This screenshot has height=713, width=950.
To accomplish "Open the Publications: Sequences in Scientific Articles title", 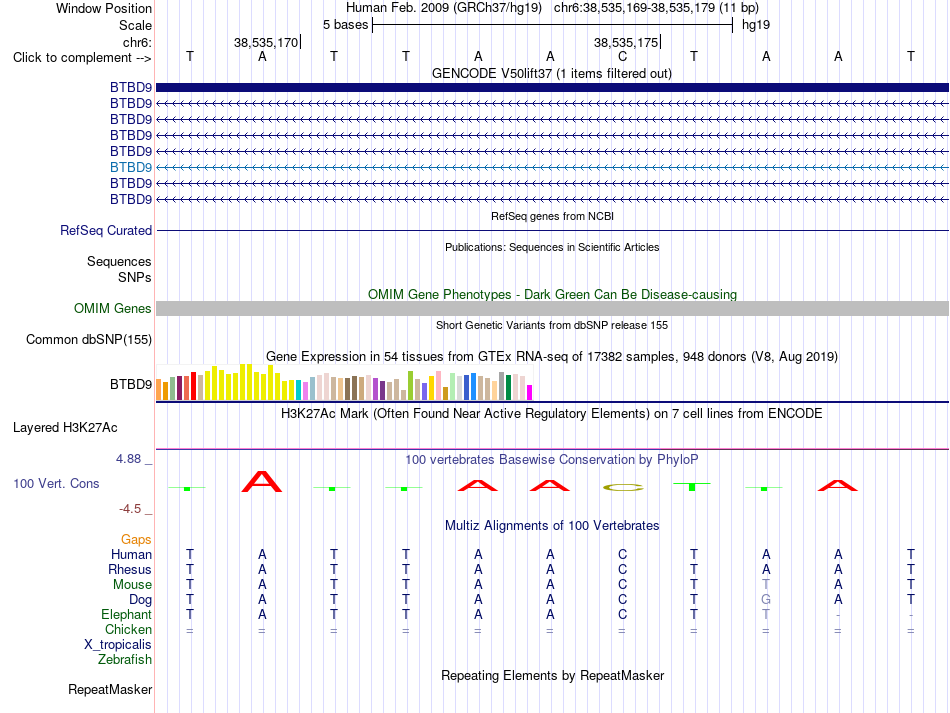I will (552, 247).
